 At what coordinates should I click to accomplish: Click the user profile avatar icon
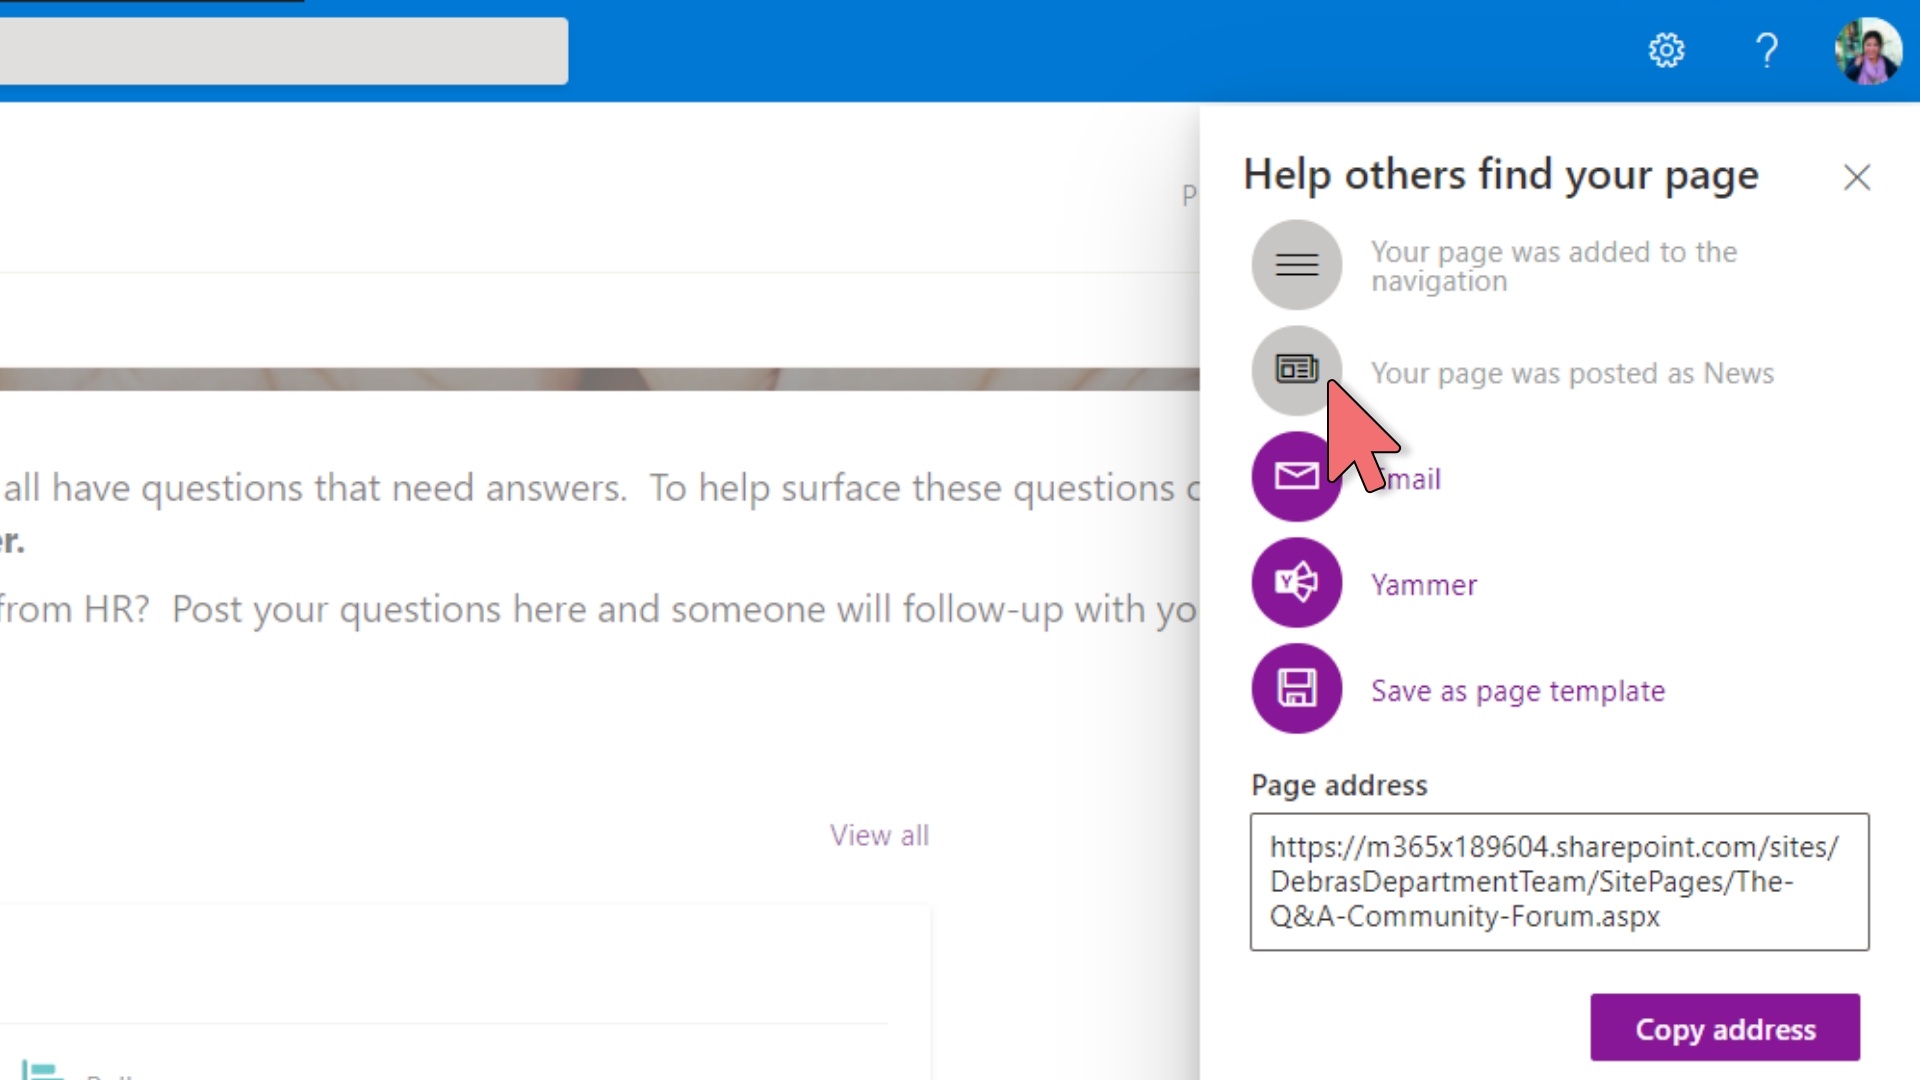tap(1869, 50)
